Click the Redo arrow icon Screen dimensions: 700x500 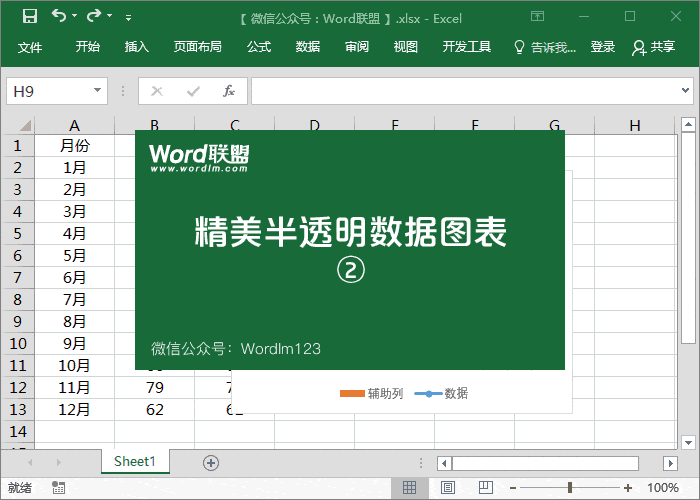click(94, 16)
